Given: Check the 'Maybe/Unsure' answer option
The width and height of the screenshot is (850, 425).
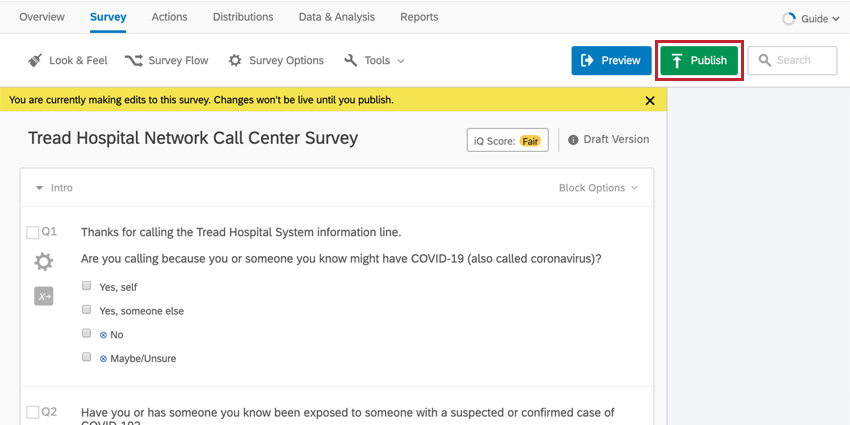Looking at the screenshot, I should pyautogui.click(x=86, y=357).
